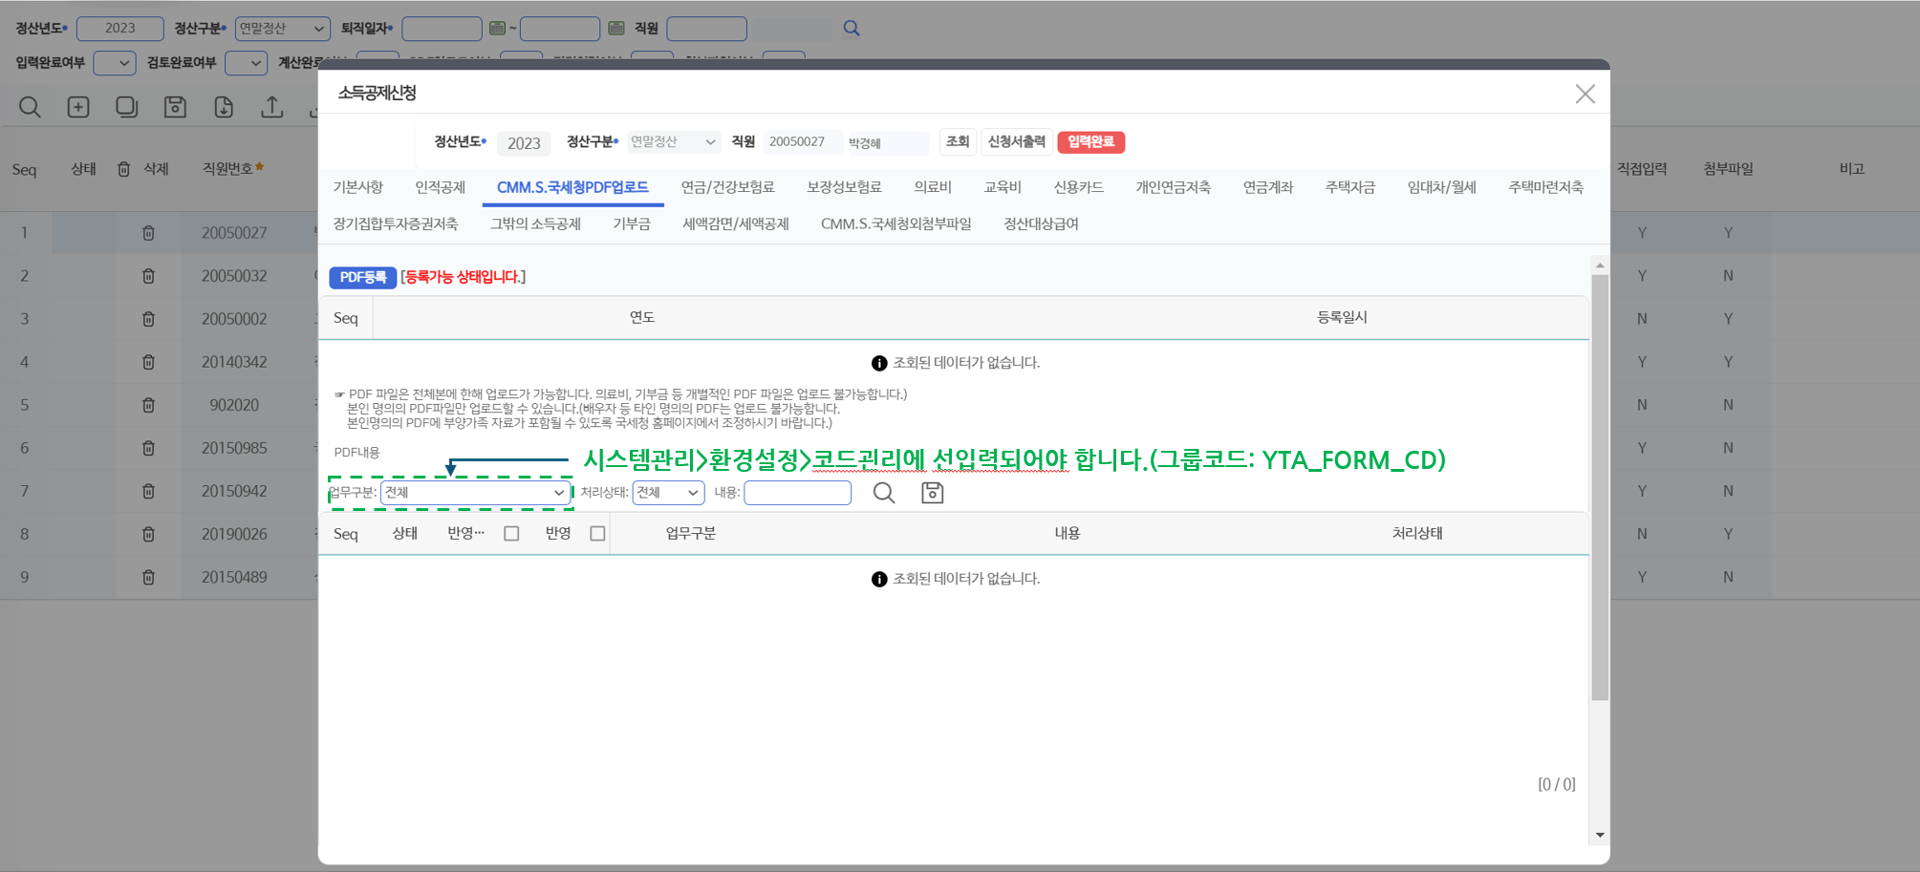The height and width of the screenshot is (872, 1920).
Task: Switch to 교육비 tab
Action: click(x=1003, y=187)
